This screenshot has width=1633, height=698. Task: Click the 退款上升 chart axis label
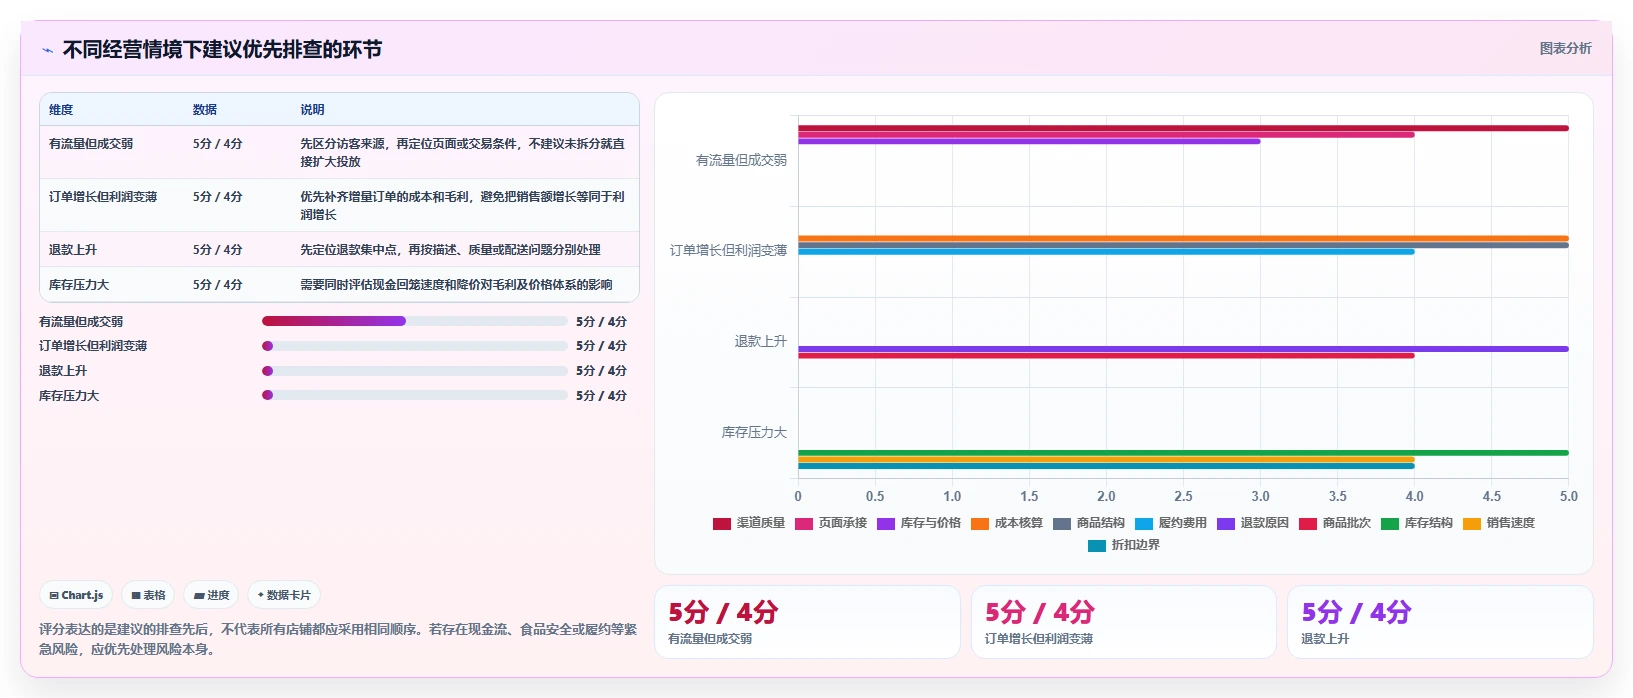pyautogui.click(x=761, y=341)
